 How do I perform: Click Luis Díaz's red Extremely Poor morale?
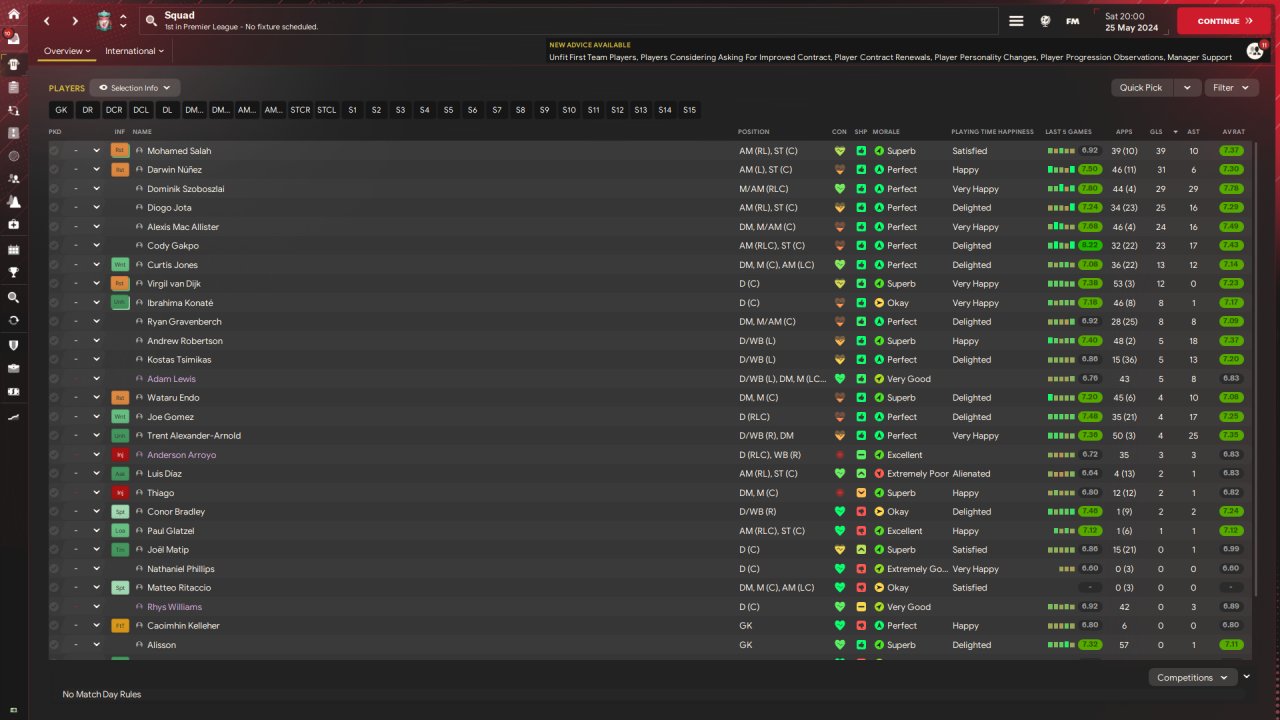click(x=911, y=474)
